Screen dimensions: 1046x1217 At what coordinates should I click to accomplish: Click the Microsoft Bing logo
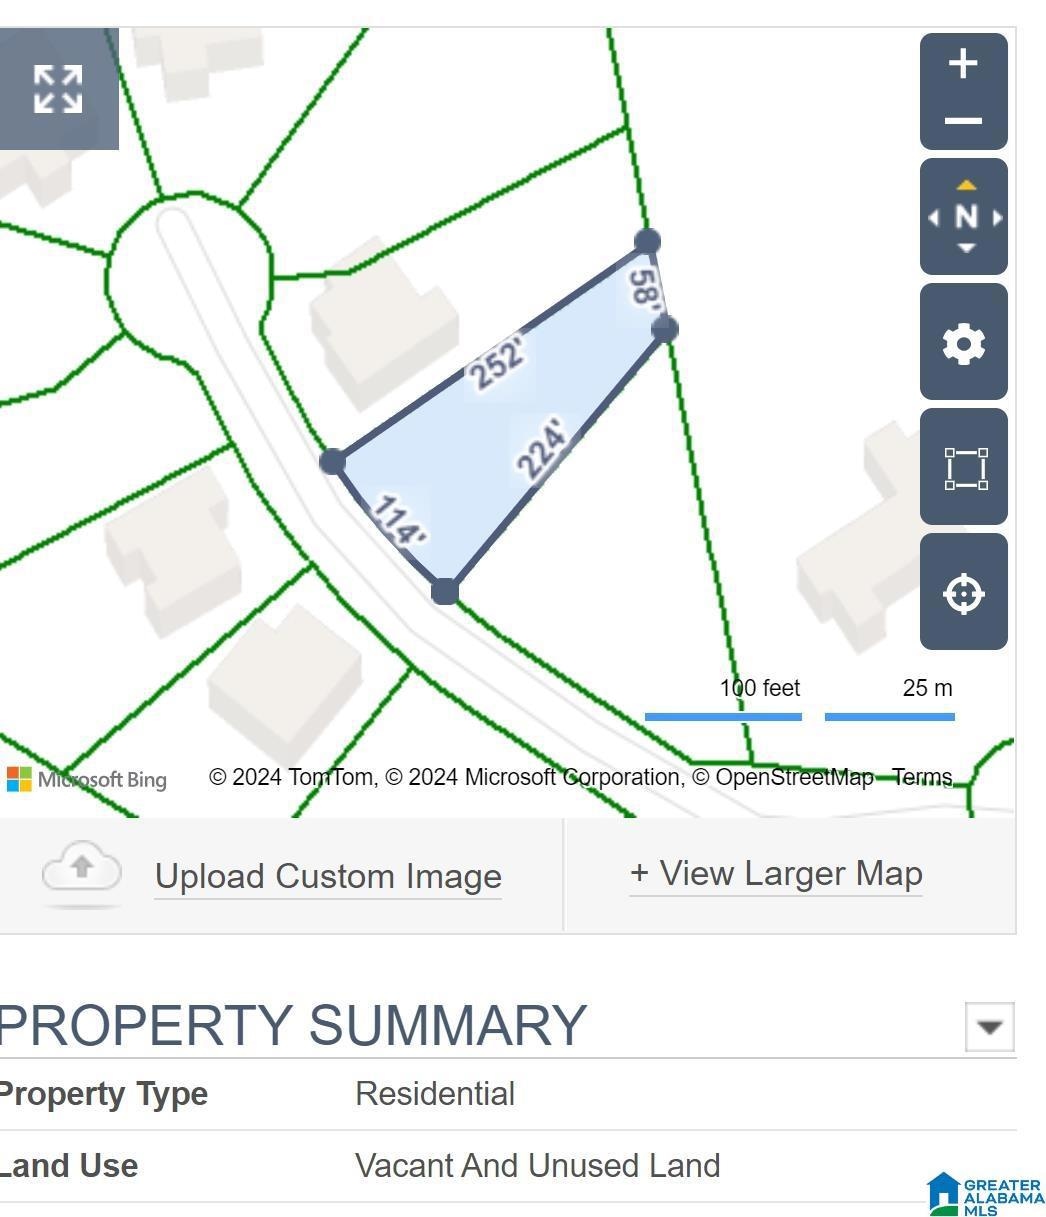click(87, 779)
